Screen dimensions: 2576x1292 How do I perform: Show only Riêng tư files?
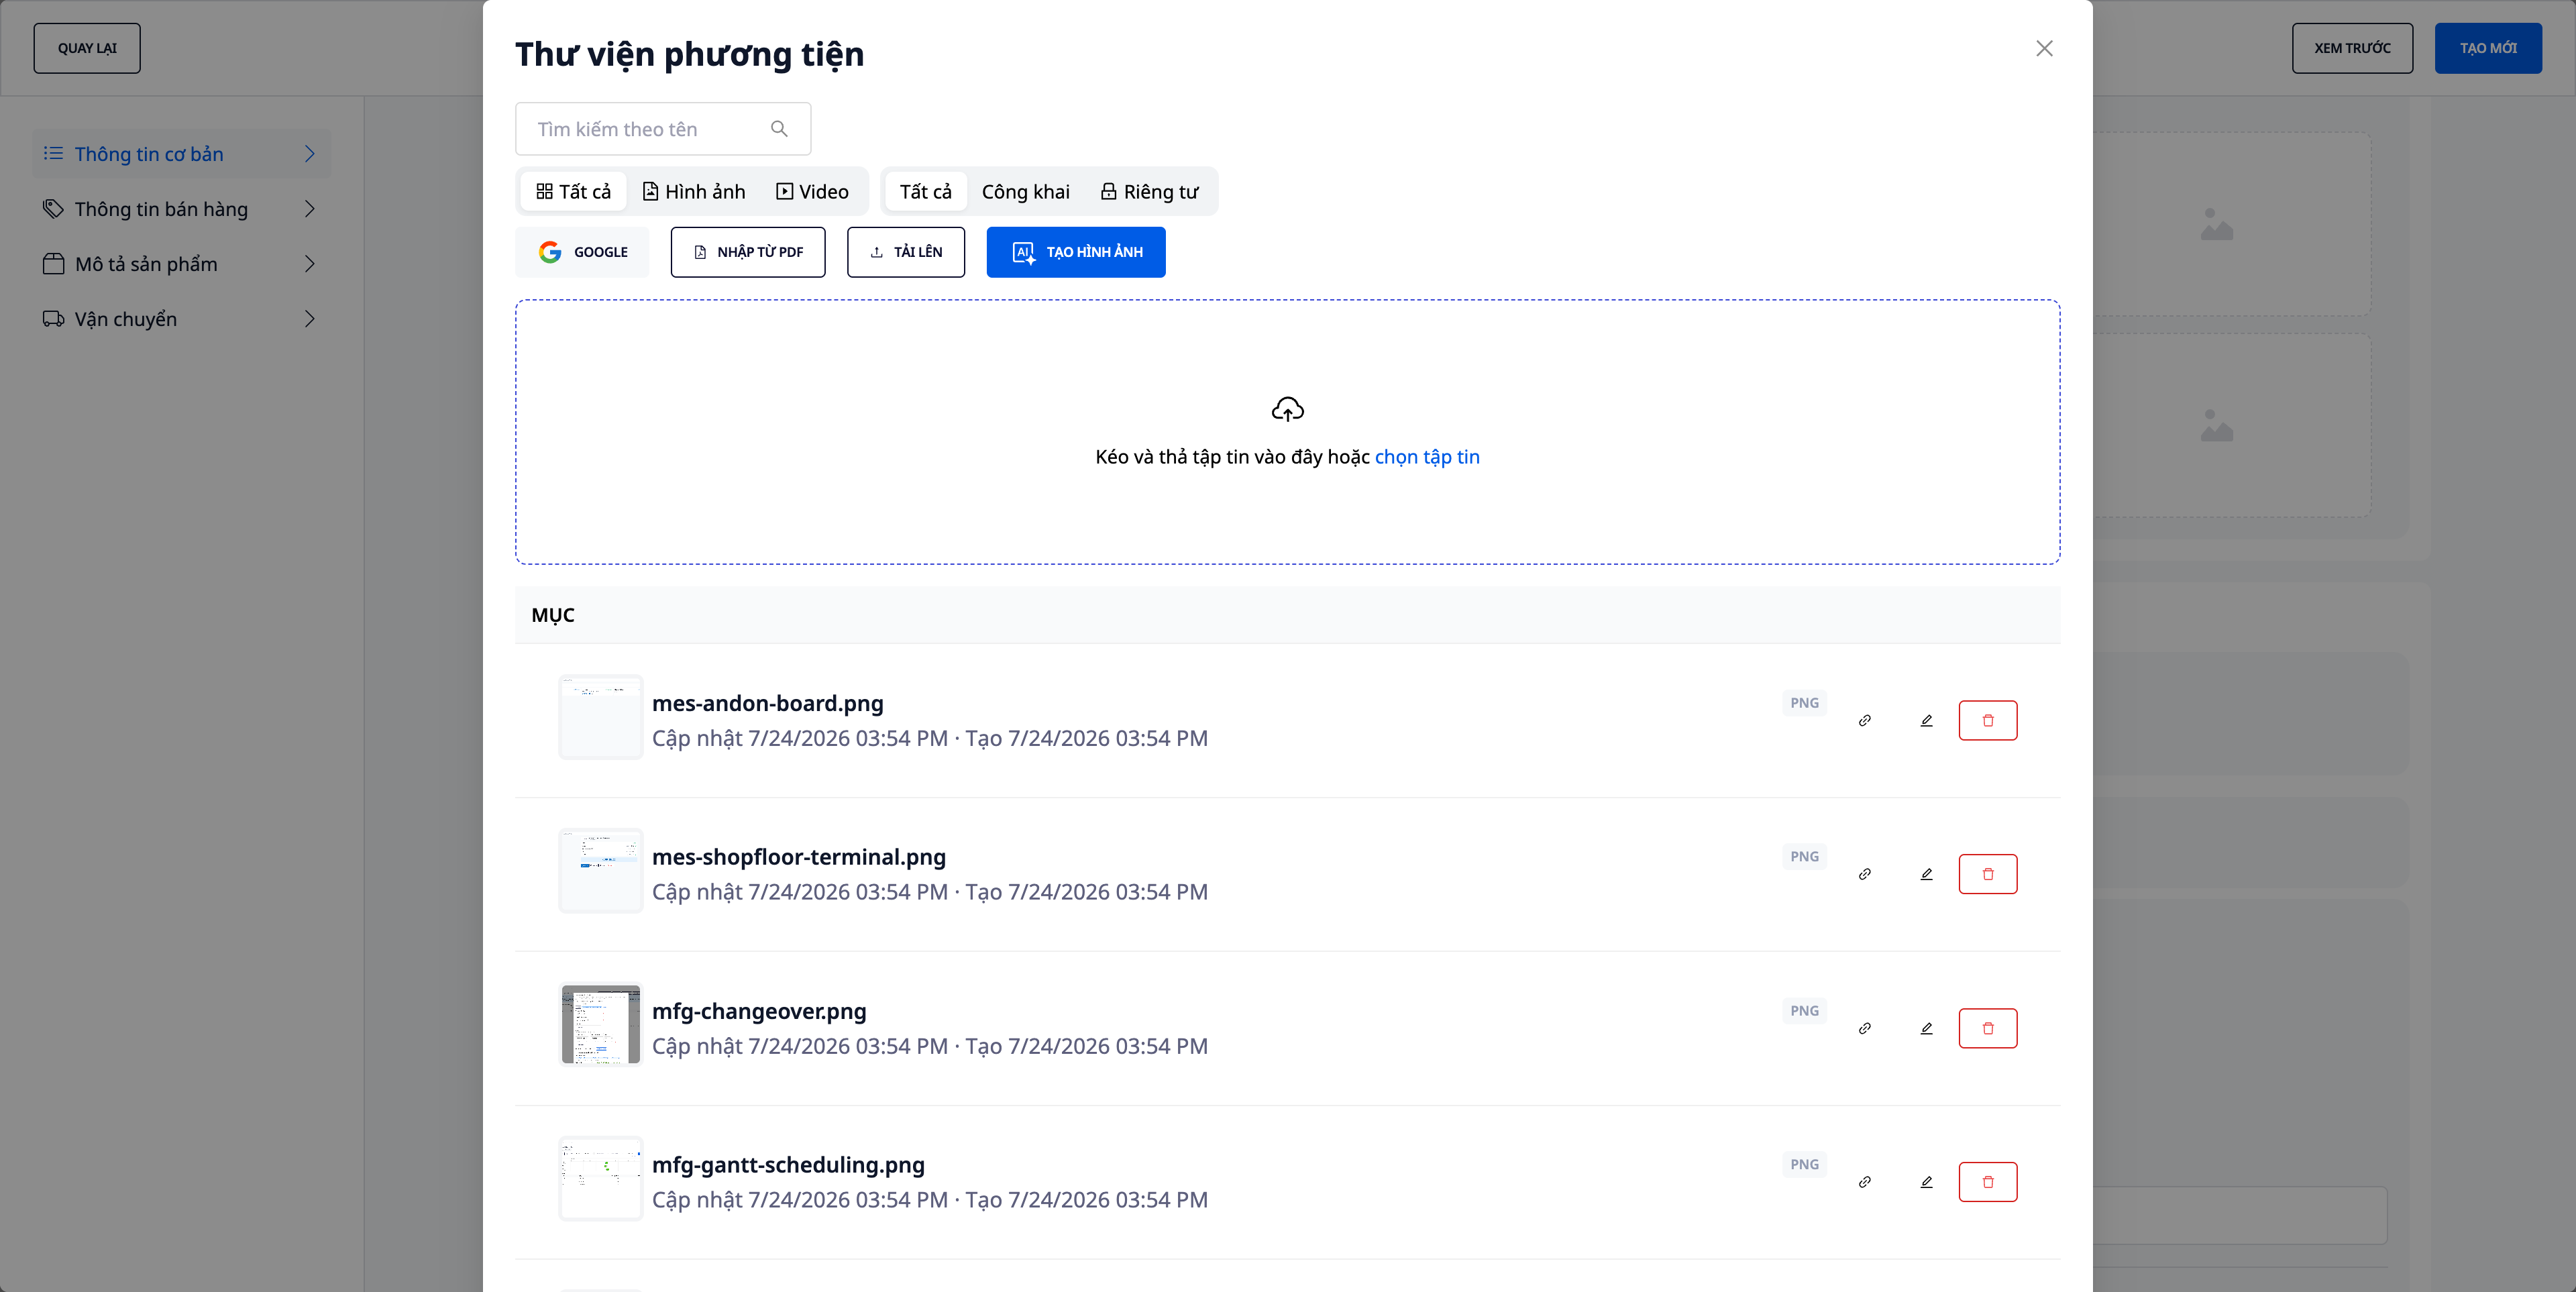(x=1149, y=191)
